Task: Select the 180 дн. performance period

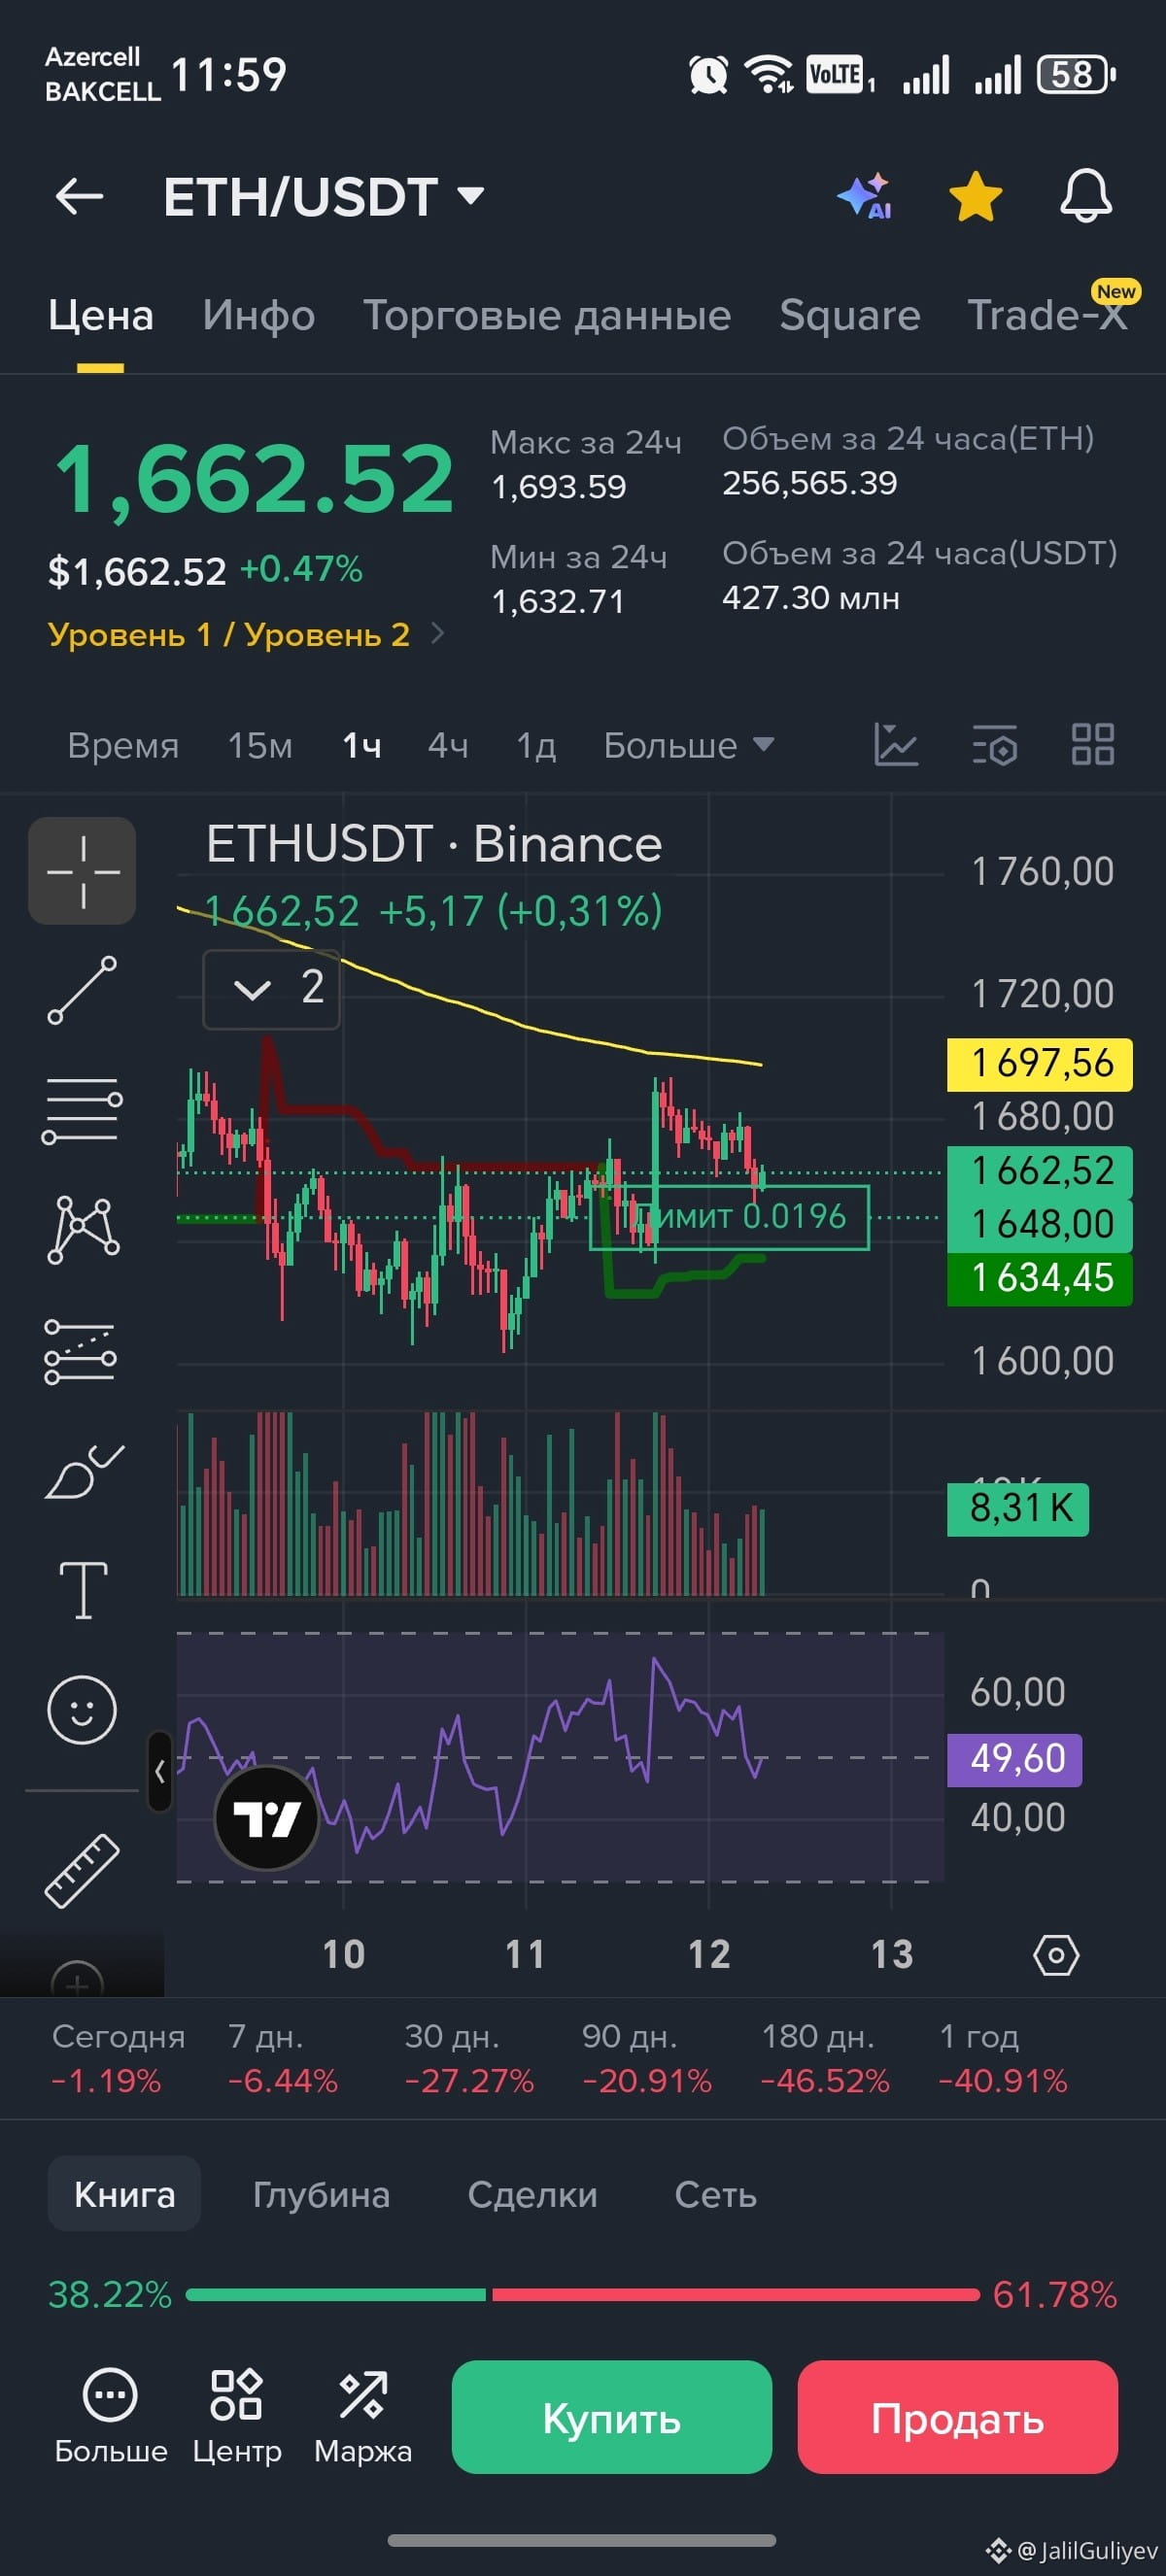Action: click(825, 2059)
